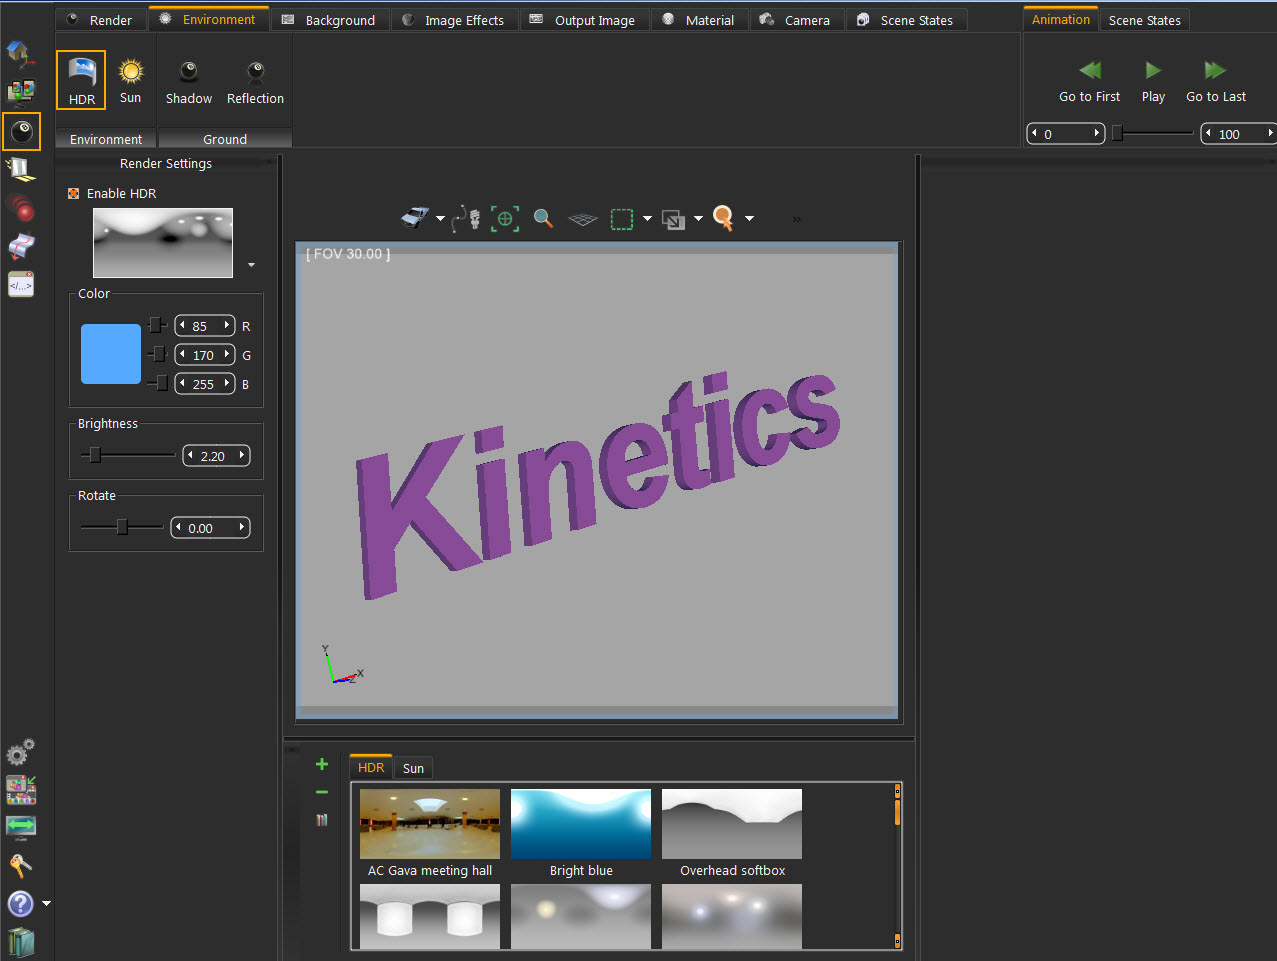The image size is (1277, 961).
Task: Expand the HDR preview image dropdown arrow
Action: coord(251,265)
